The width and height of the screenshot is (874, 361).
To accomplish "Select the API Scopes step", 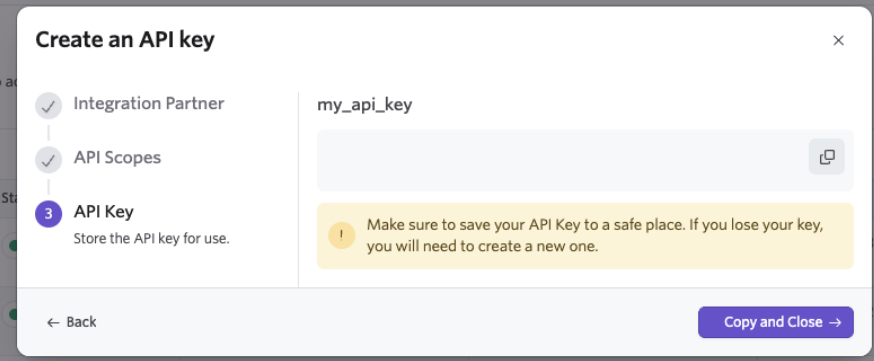I will point(118,158).
